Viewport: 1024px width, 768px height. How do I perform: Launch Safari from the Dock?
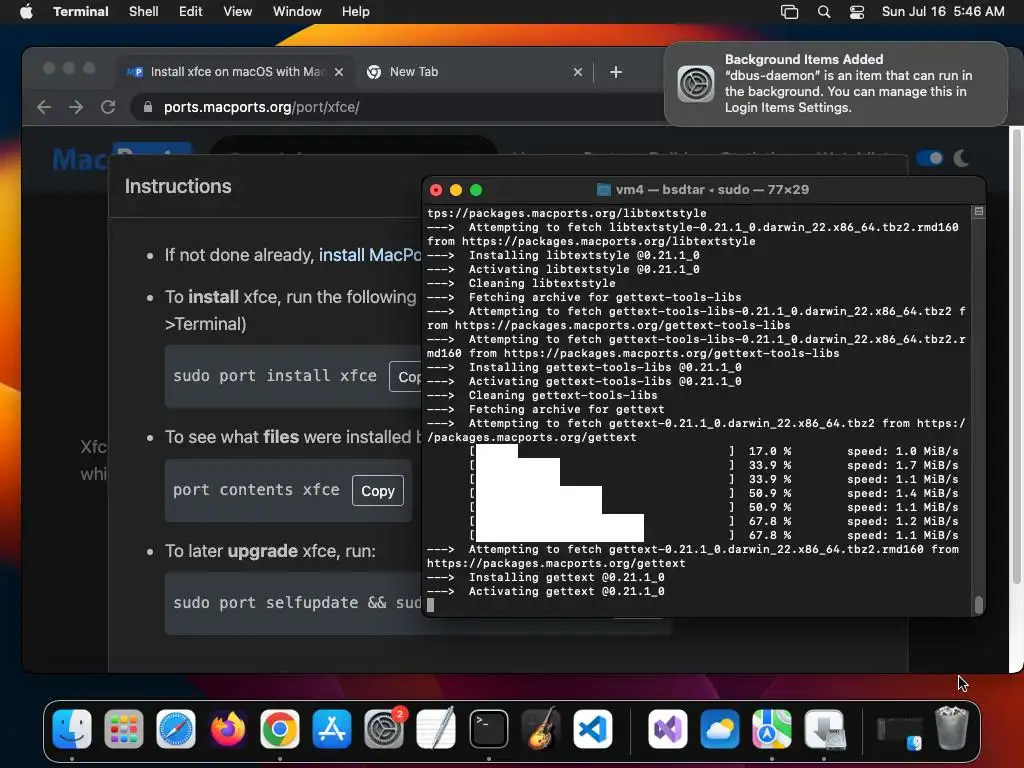tap(176, 729)
